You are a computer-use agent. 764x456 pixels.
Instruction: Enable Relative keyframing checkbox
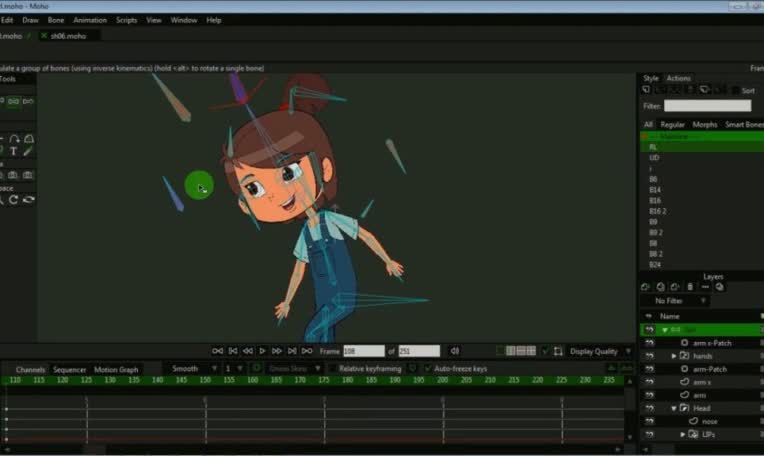[x=332, y=369]
